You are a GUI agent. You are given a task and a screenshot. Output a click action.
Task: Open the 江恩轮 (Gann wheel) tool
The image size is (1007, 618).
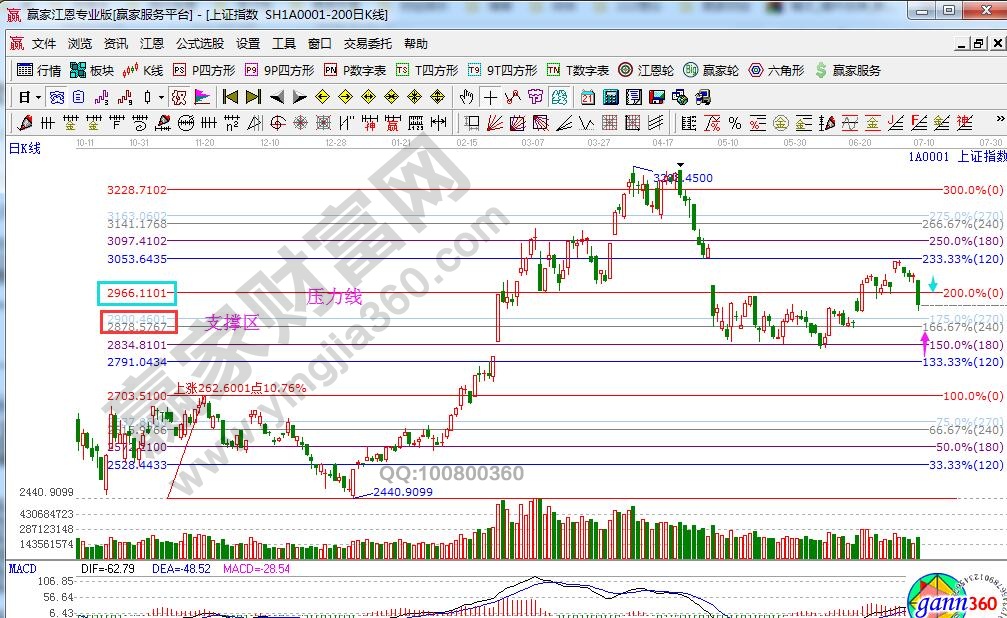(646, 70)
